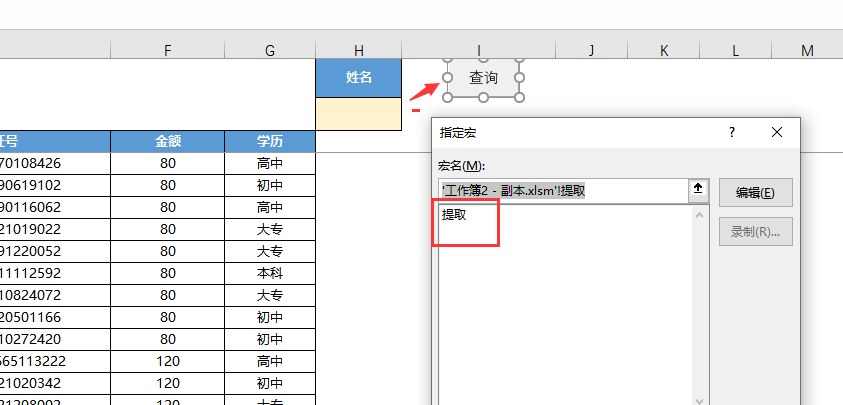Click the 录制(R)... button

coord(755,232)
